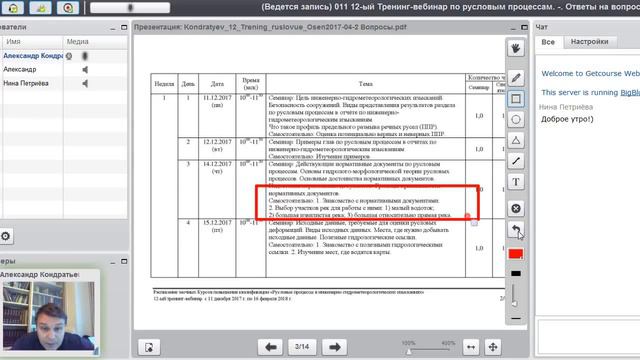The image size is (640, 360).
Task: Click Александр Кондратьев's webcam video
Action: [x=49, y=315]
